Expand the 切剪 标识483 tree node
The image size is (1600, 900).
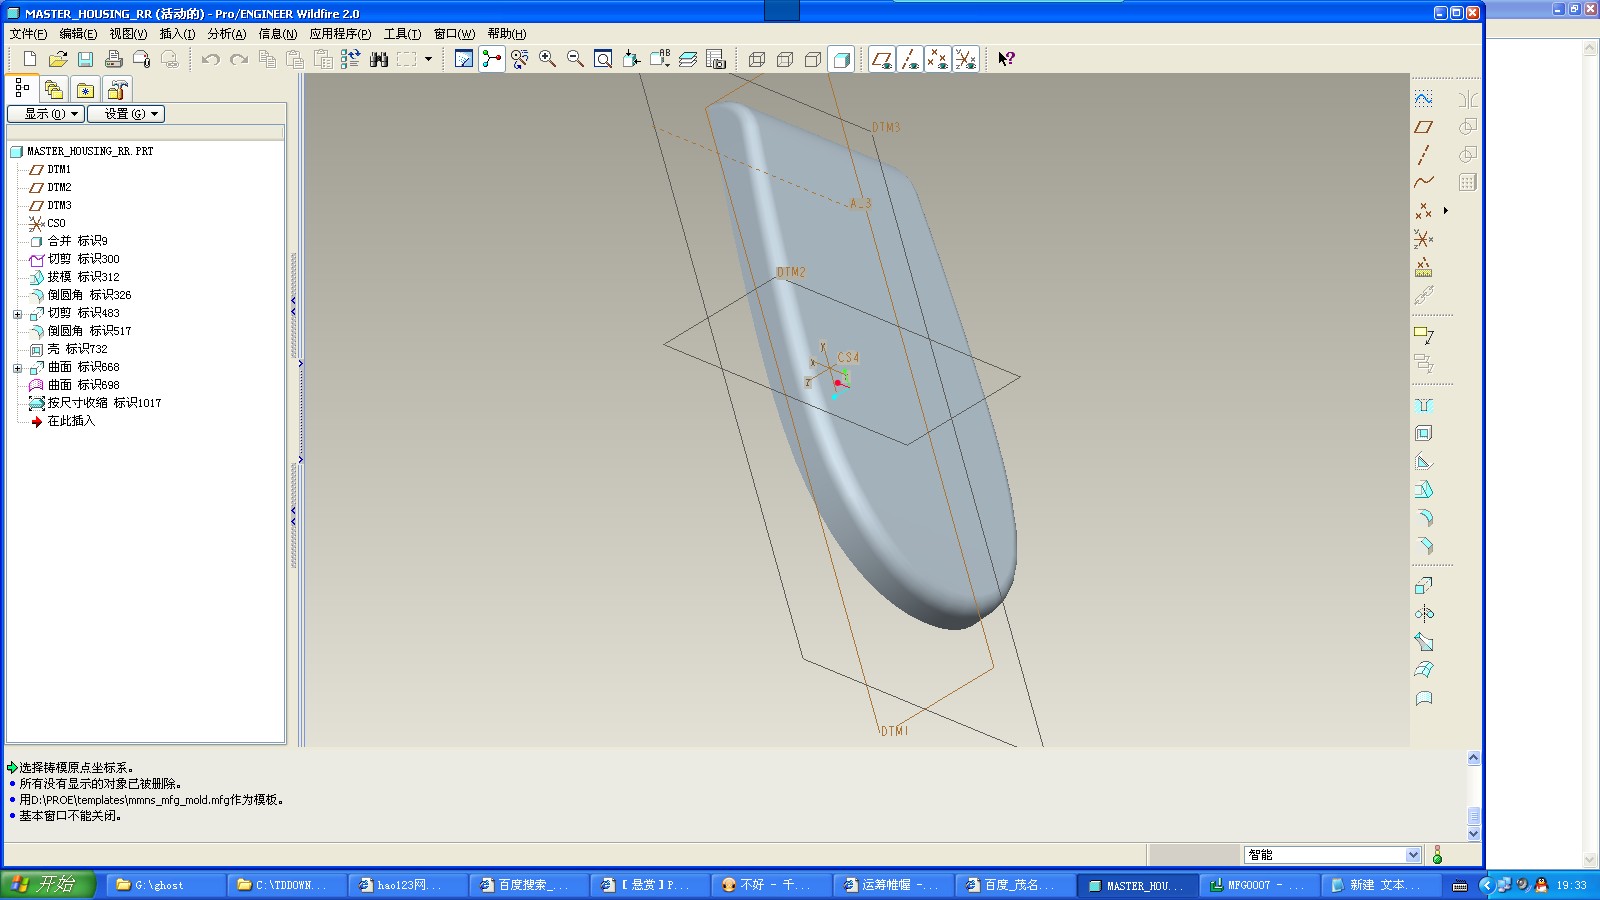coord(17,314)
